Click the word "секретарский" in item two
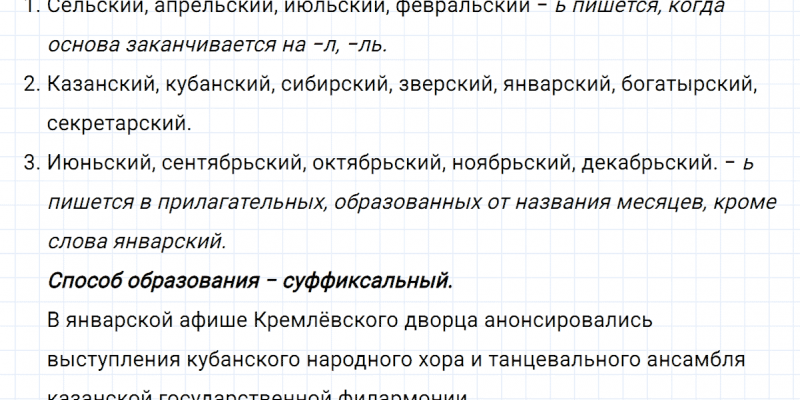The image size is (800, 400). pos(117,124)
